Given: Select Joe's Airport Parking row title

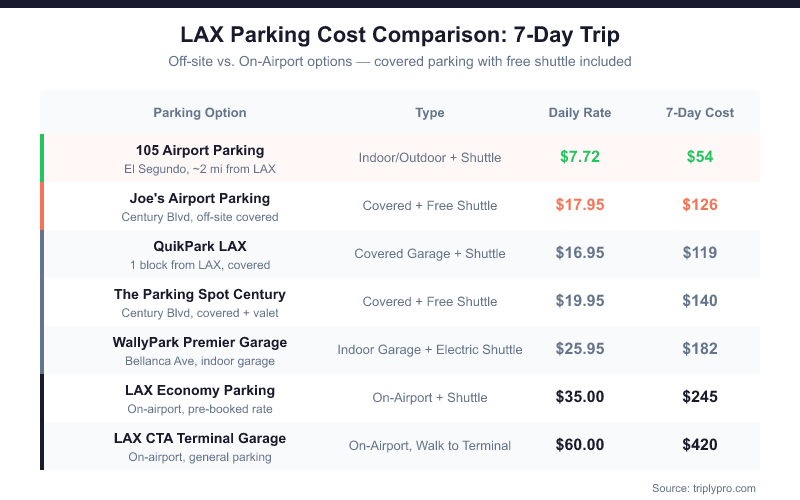Looking at the screenshot, I should (200, 198).
